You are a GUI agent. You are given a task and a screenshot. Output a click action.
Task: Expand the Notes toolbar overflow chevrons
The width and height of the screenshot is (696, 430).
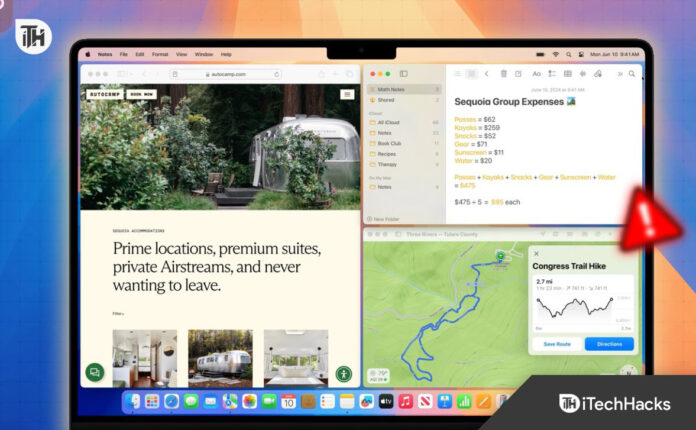[x=619, y=74]
